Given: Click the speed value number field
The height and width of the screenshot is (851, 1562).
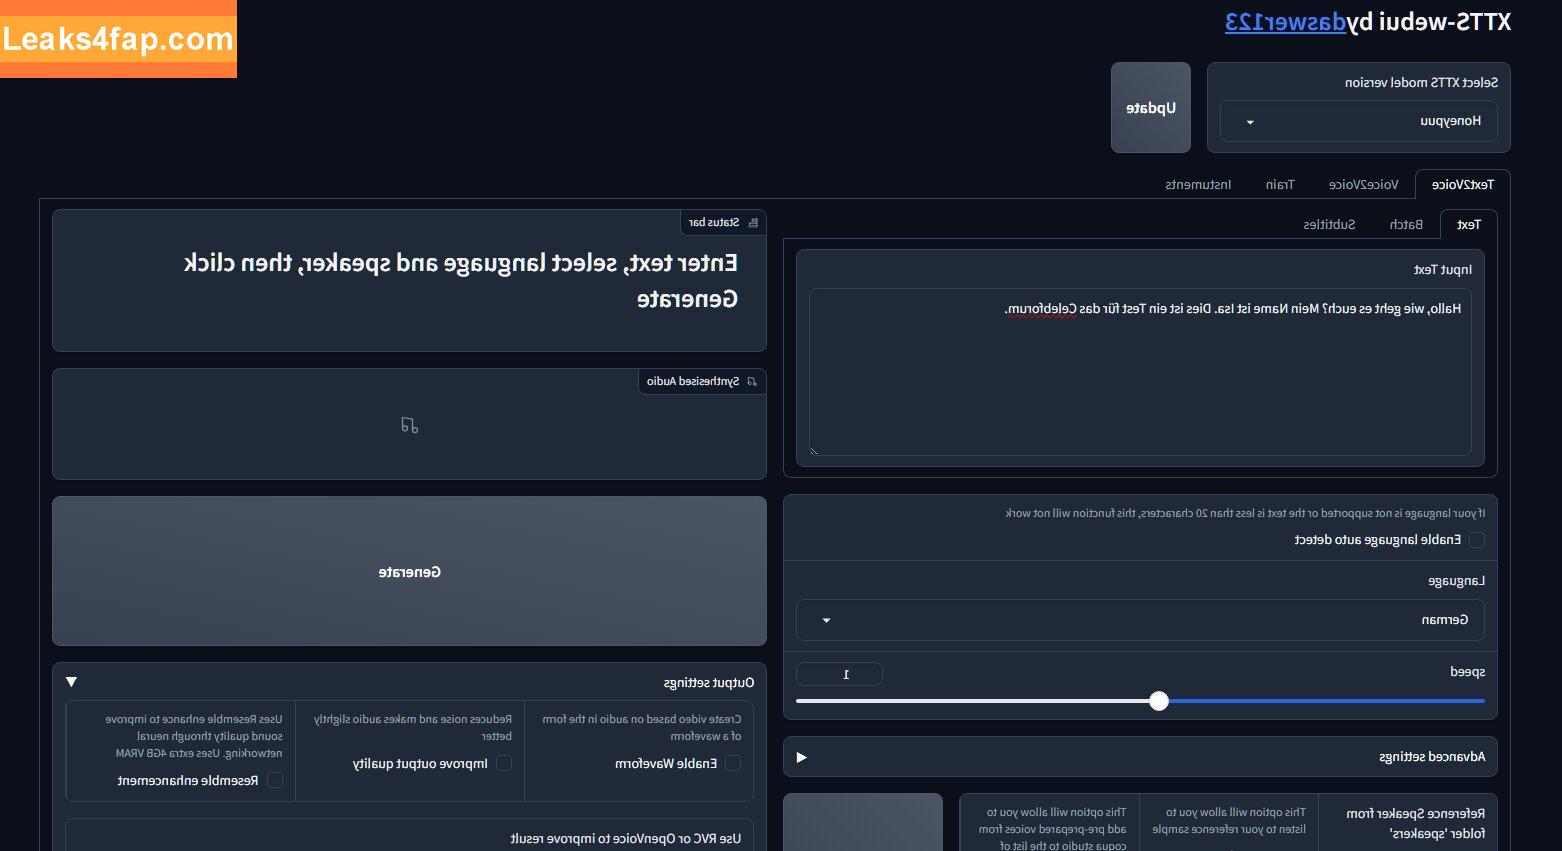Looking at the screenshot, I should coord(840,674).
